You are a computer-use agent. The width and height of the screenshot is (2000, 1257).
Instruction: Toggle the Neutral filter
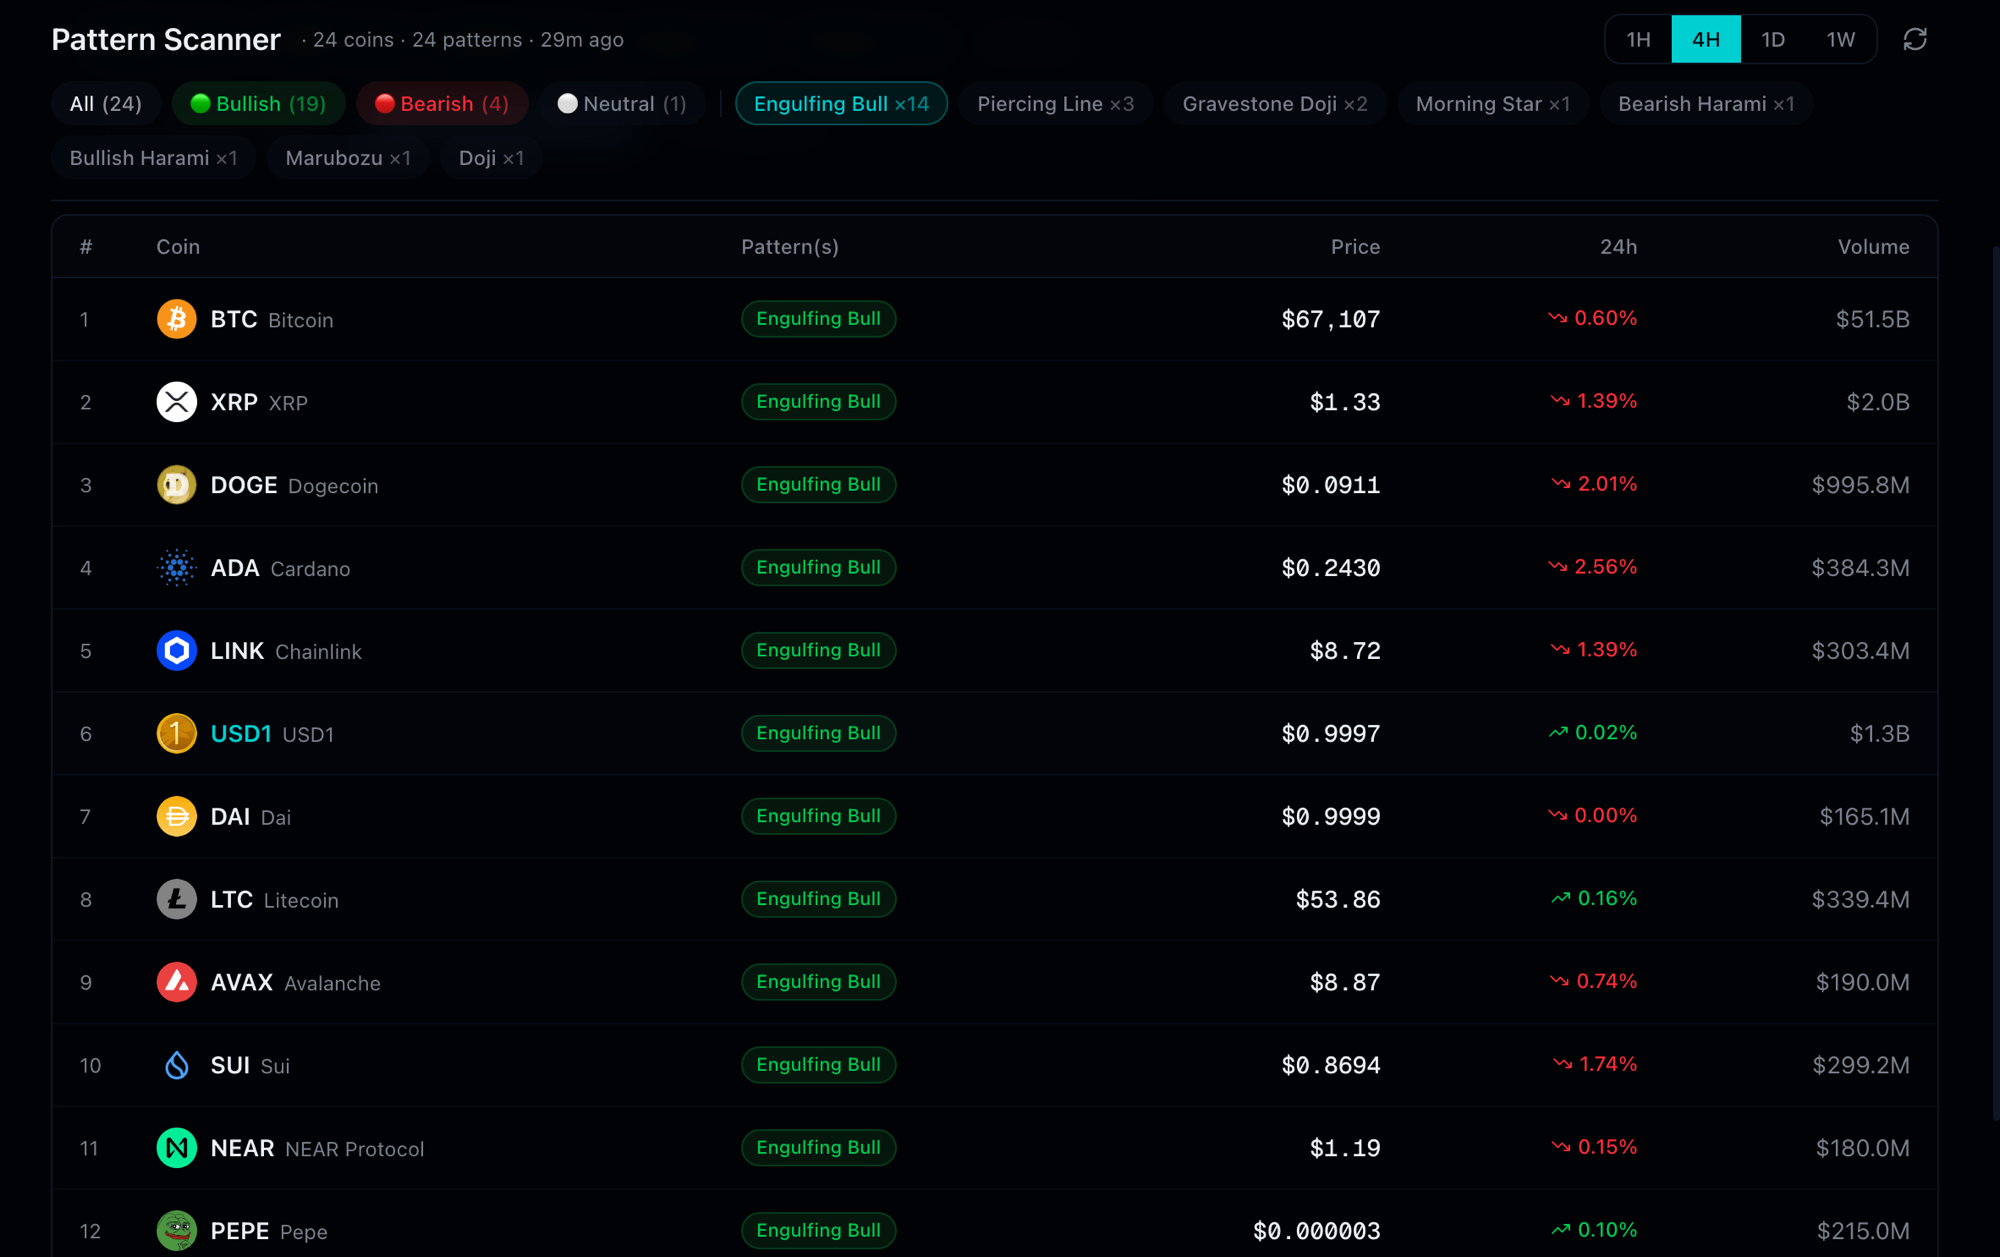pos(621,103)
